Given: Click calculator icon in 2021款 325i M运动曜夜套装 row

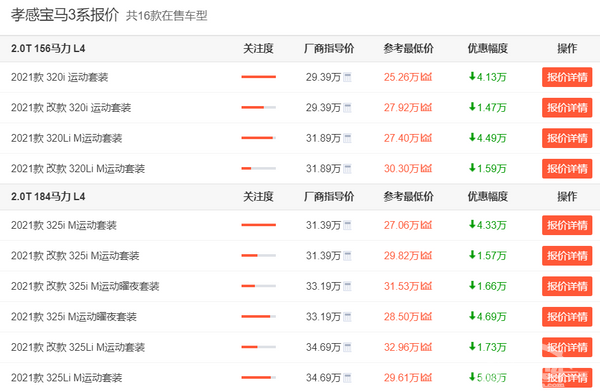Looking at the screenshot, I should (347, 317).
